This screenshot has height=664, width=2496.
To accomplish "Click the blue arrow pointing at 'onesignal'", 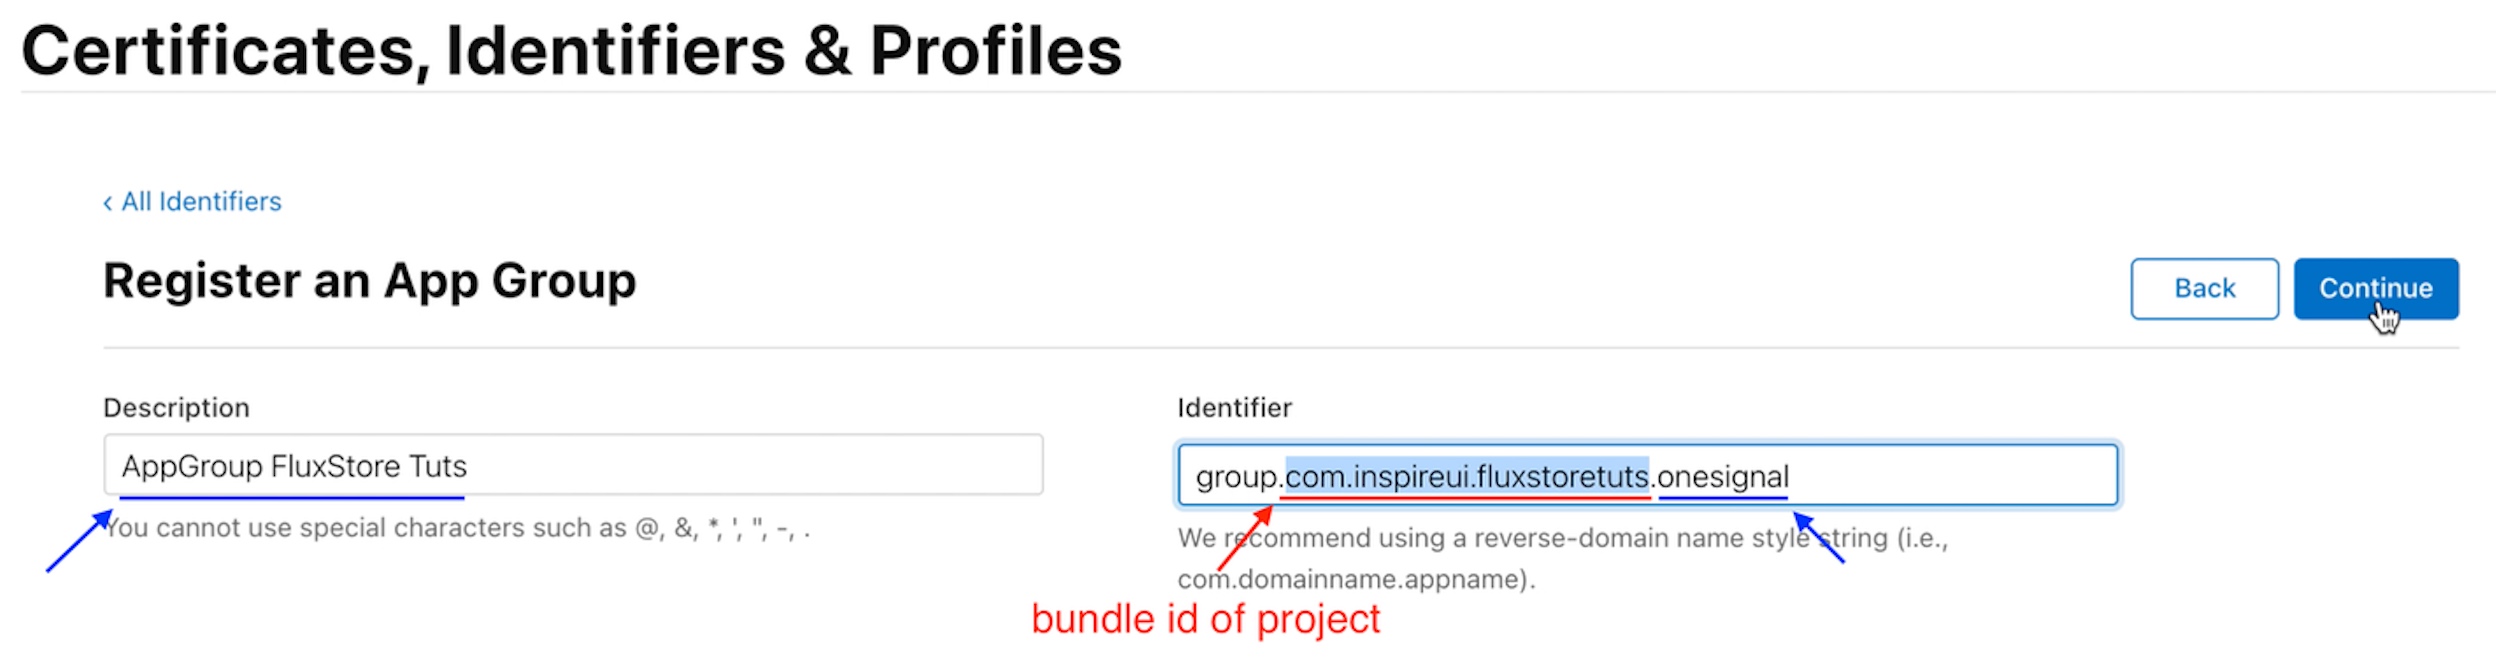I will click(x=1818, y=537).
